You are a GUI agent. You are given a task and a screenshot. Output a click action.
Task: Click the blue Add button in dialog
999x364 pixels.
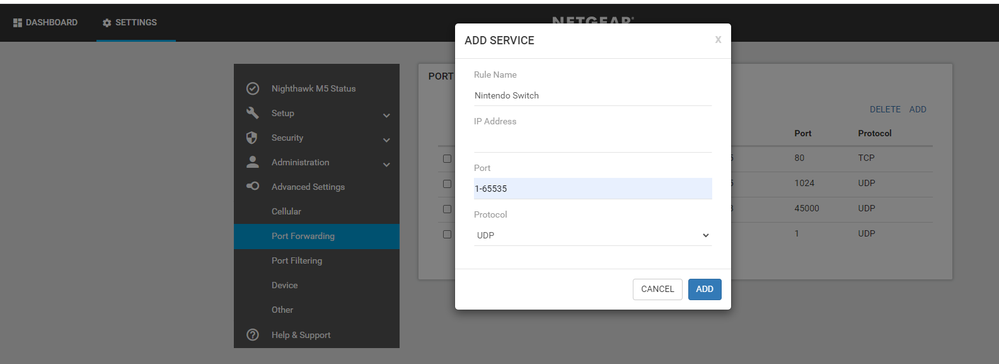tap(705, 289)
